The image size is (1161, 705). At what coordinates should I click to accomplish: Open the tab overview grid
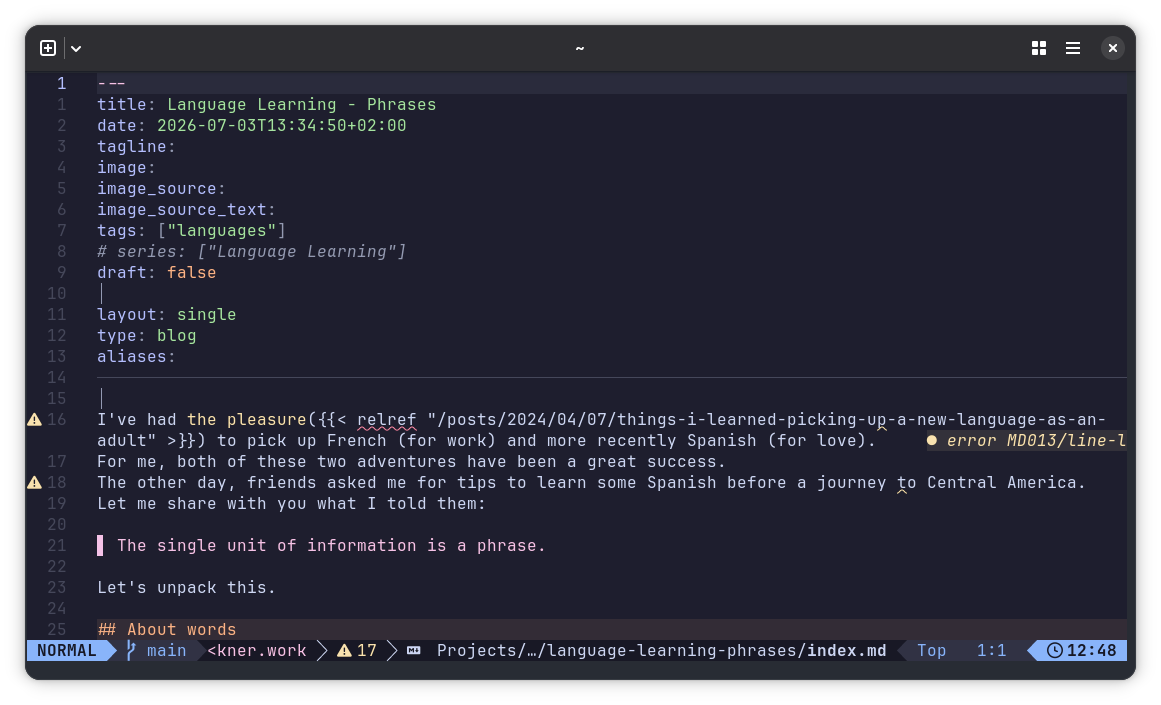pyautogui.click(x=1039, y=48)
